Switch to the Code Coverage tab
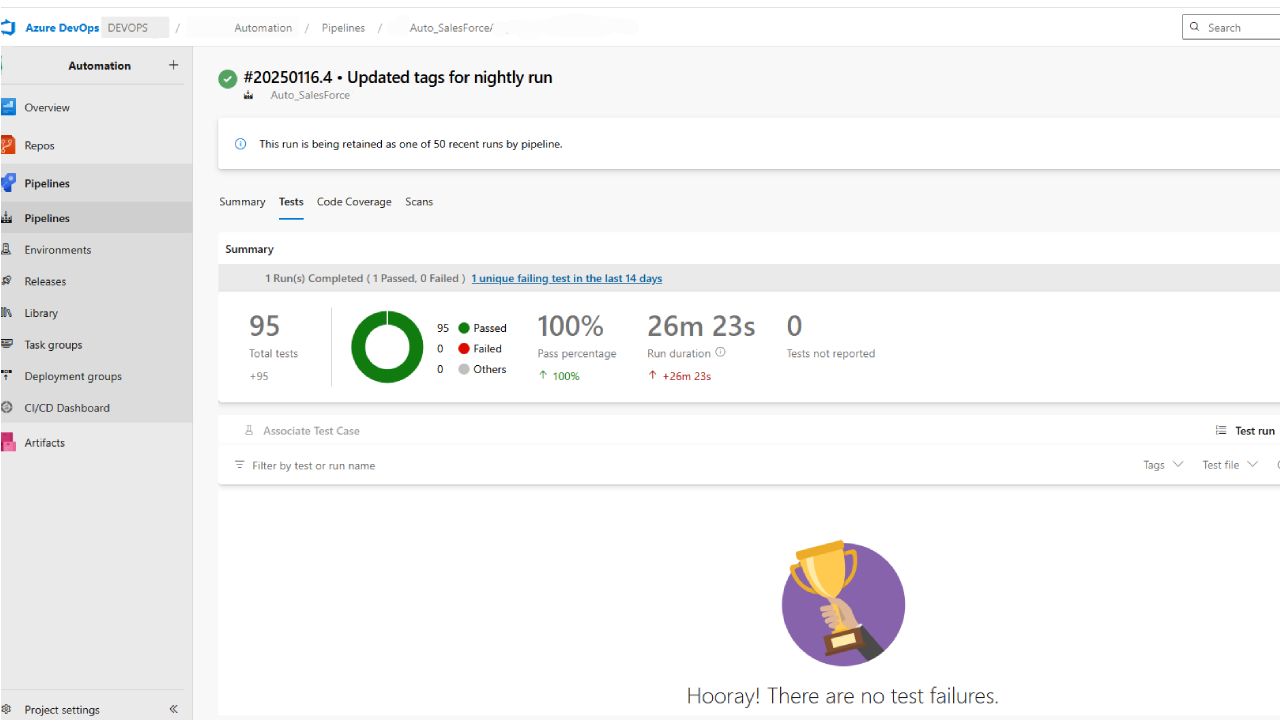 coord(354,202)
